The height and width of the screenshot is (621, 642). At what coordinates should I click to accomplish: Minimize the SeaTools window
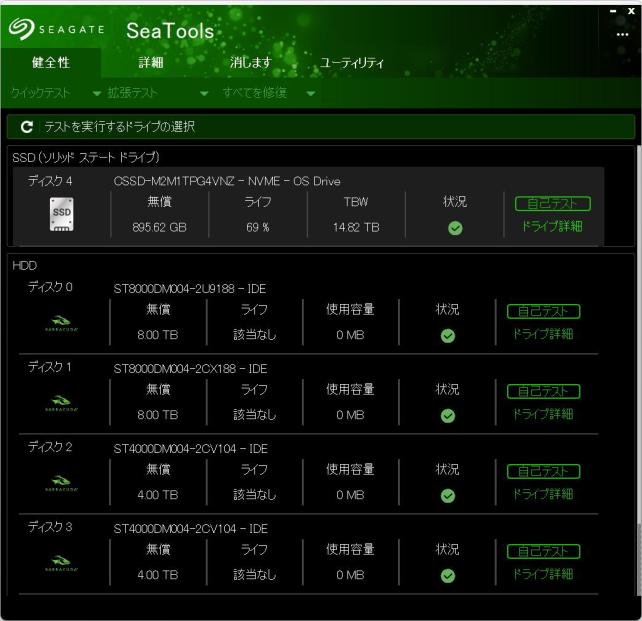click(x=613, y=11)
